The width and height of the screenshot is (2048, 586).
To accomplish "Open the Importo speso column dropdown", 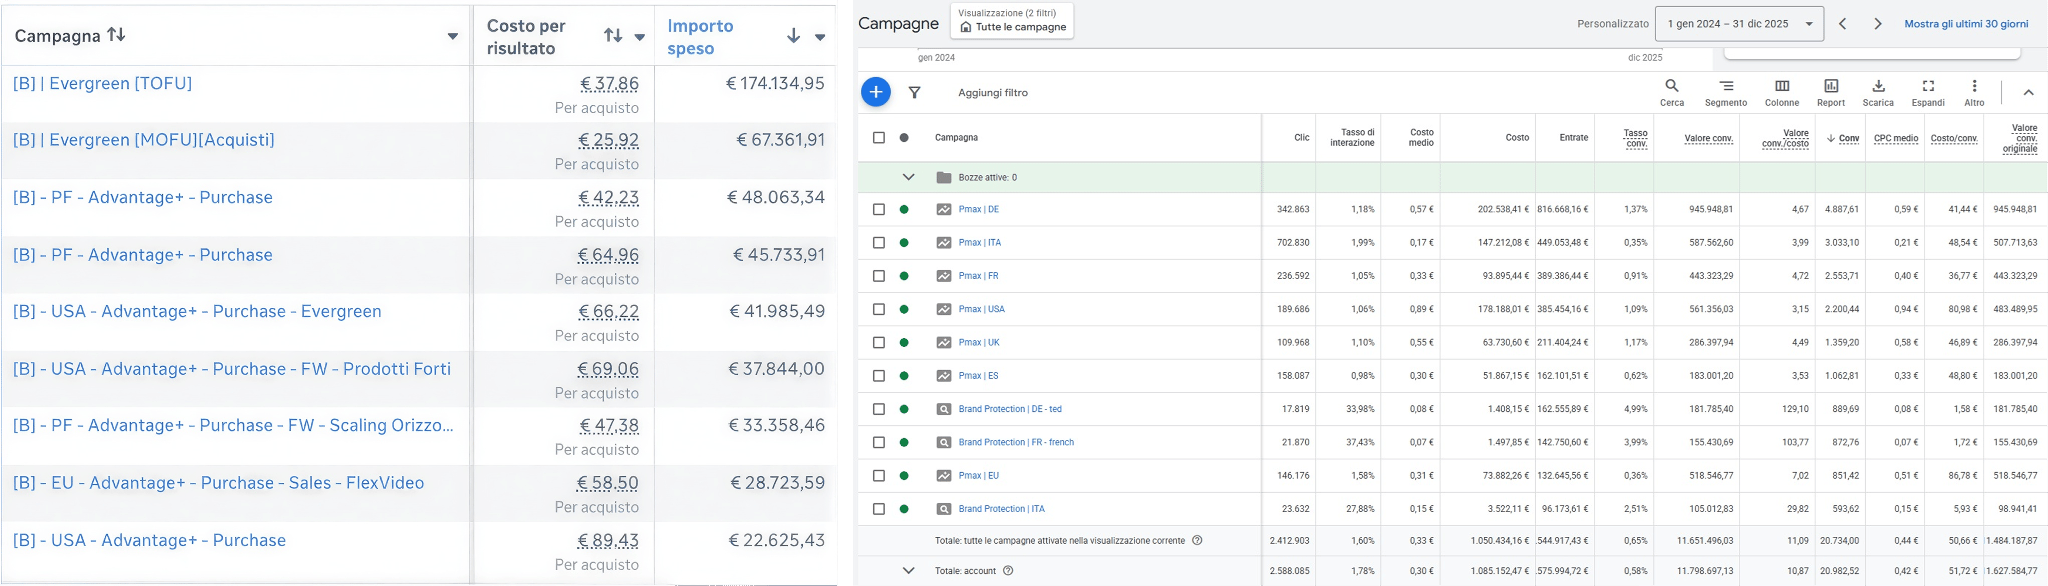I will point(820,38).
